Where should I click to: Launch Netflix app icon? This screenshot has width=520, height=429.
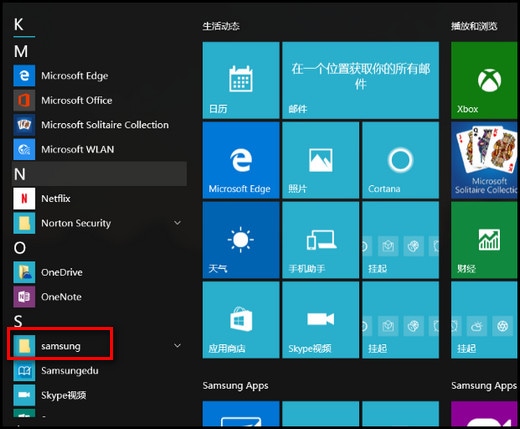[24, 199]
